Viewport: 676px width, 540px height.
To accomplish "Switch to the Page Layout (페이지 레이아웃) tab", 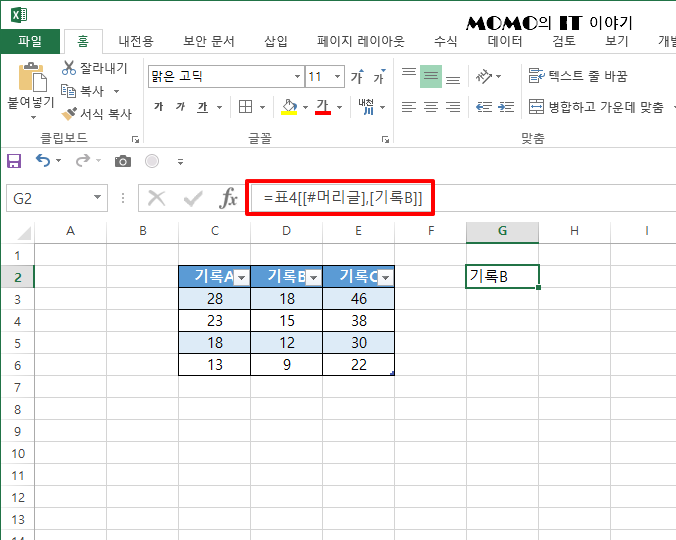I will tap(361, 41).
